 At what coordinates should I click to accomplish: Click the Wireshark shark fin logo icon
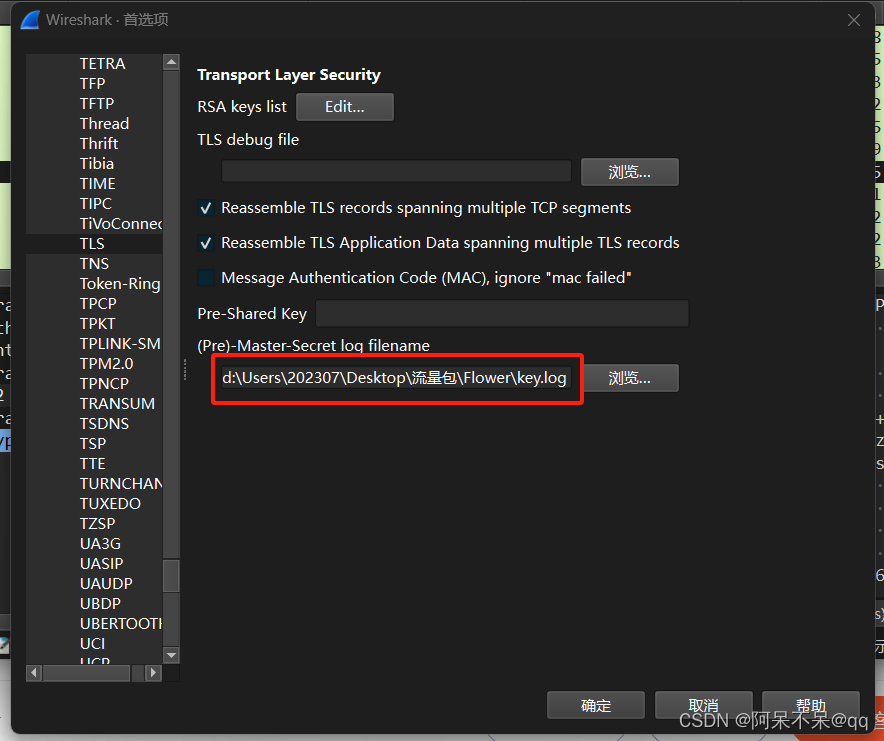click(x=30, y=20)
